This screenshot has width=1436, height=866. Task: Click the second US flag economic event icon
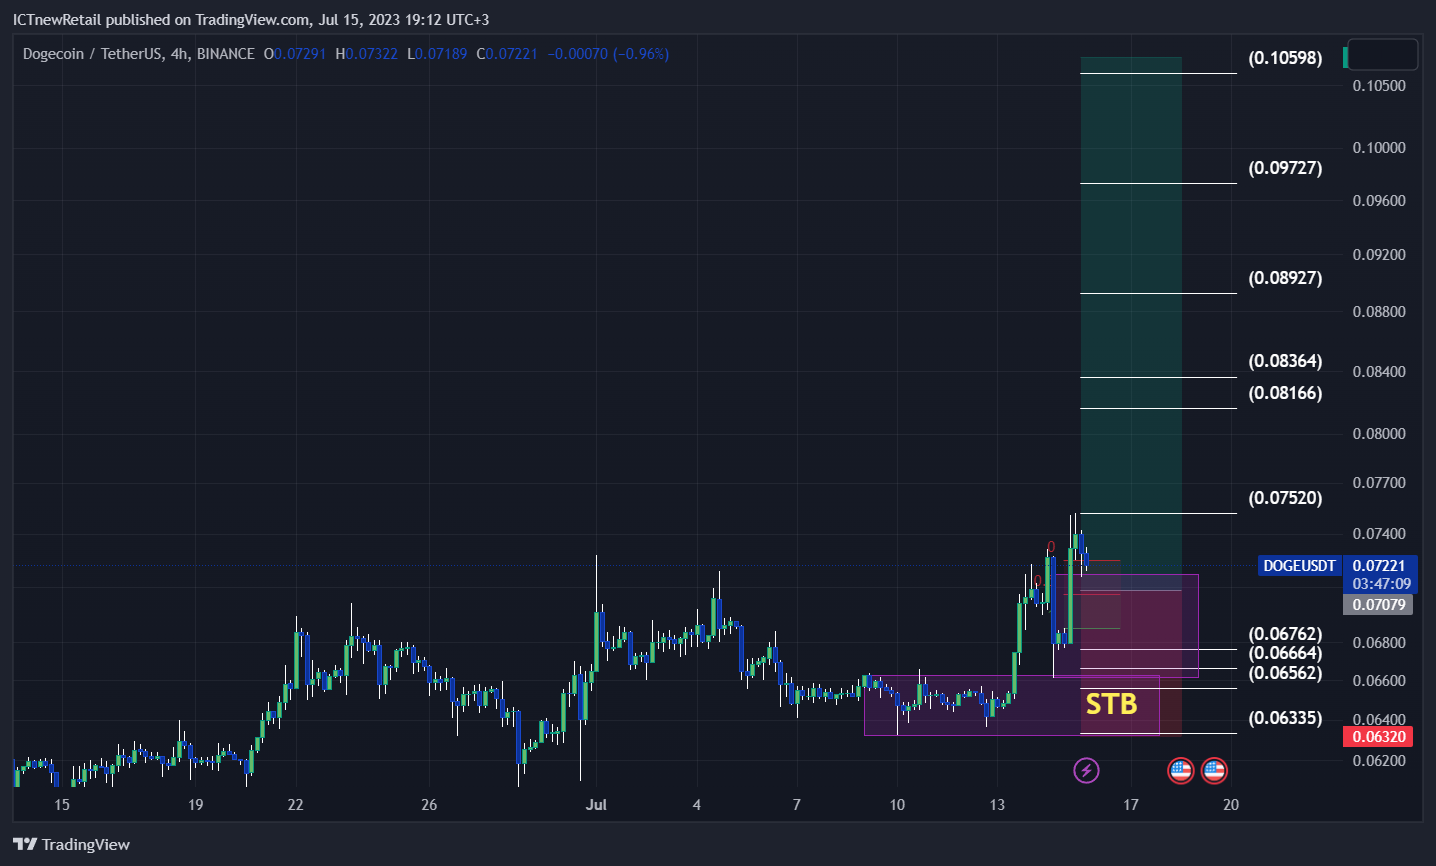[x=1214, y=770]
